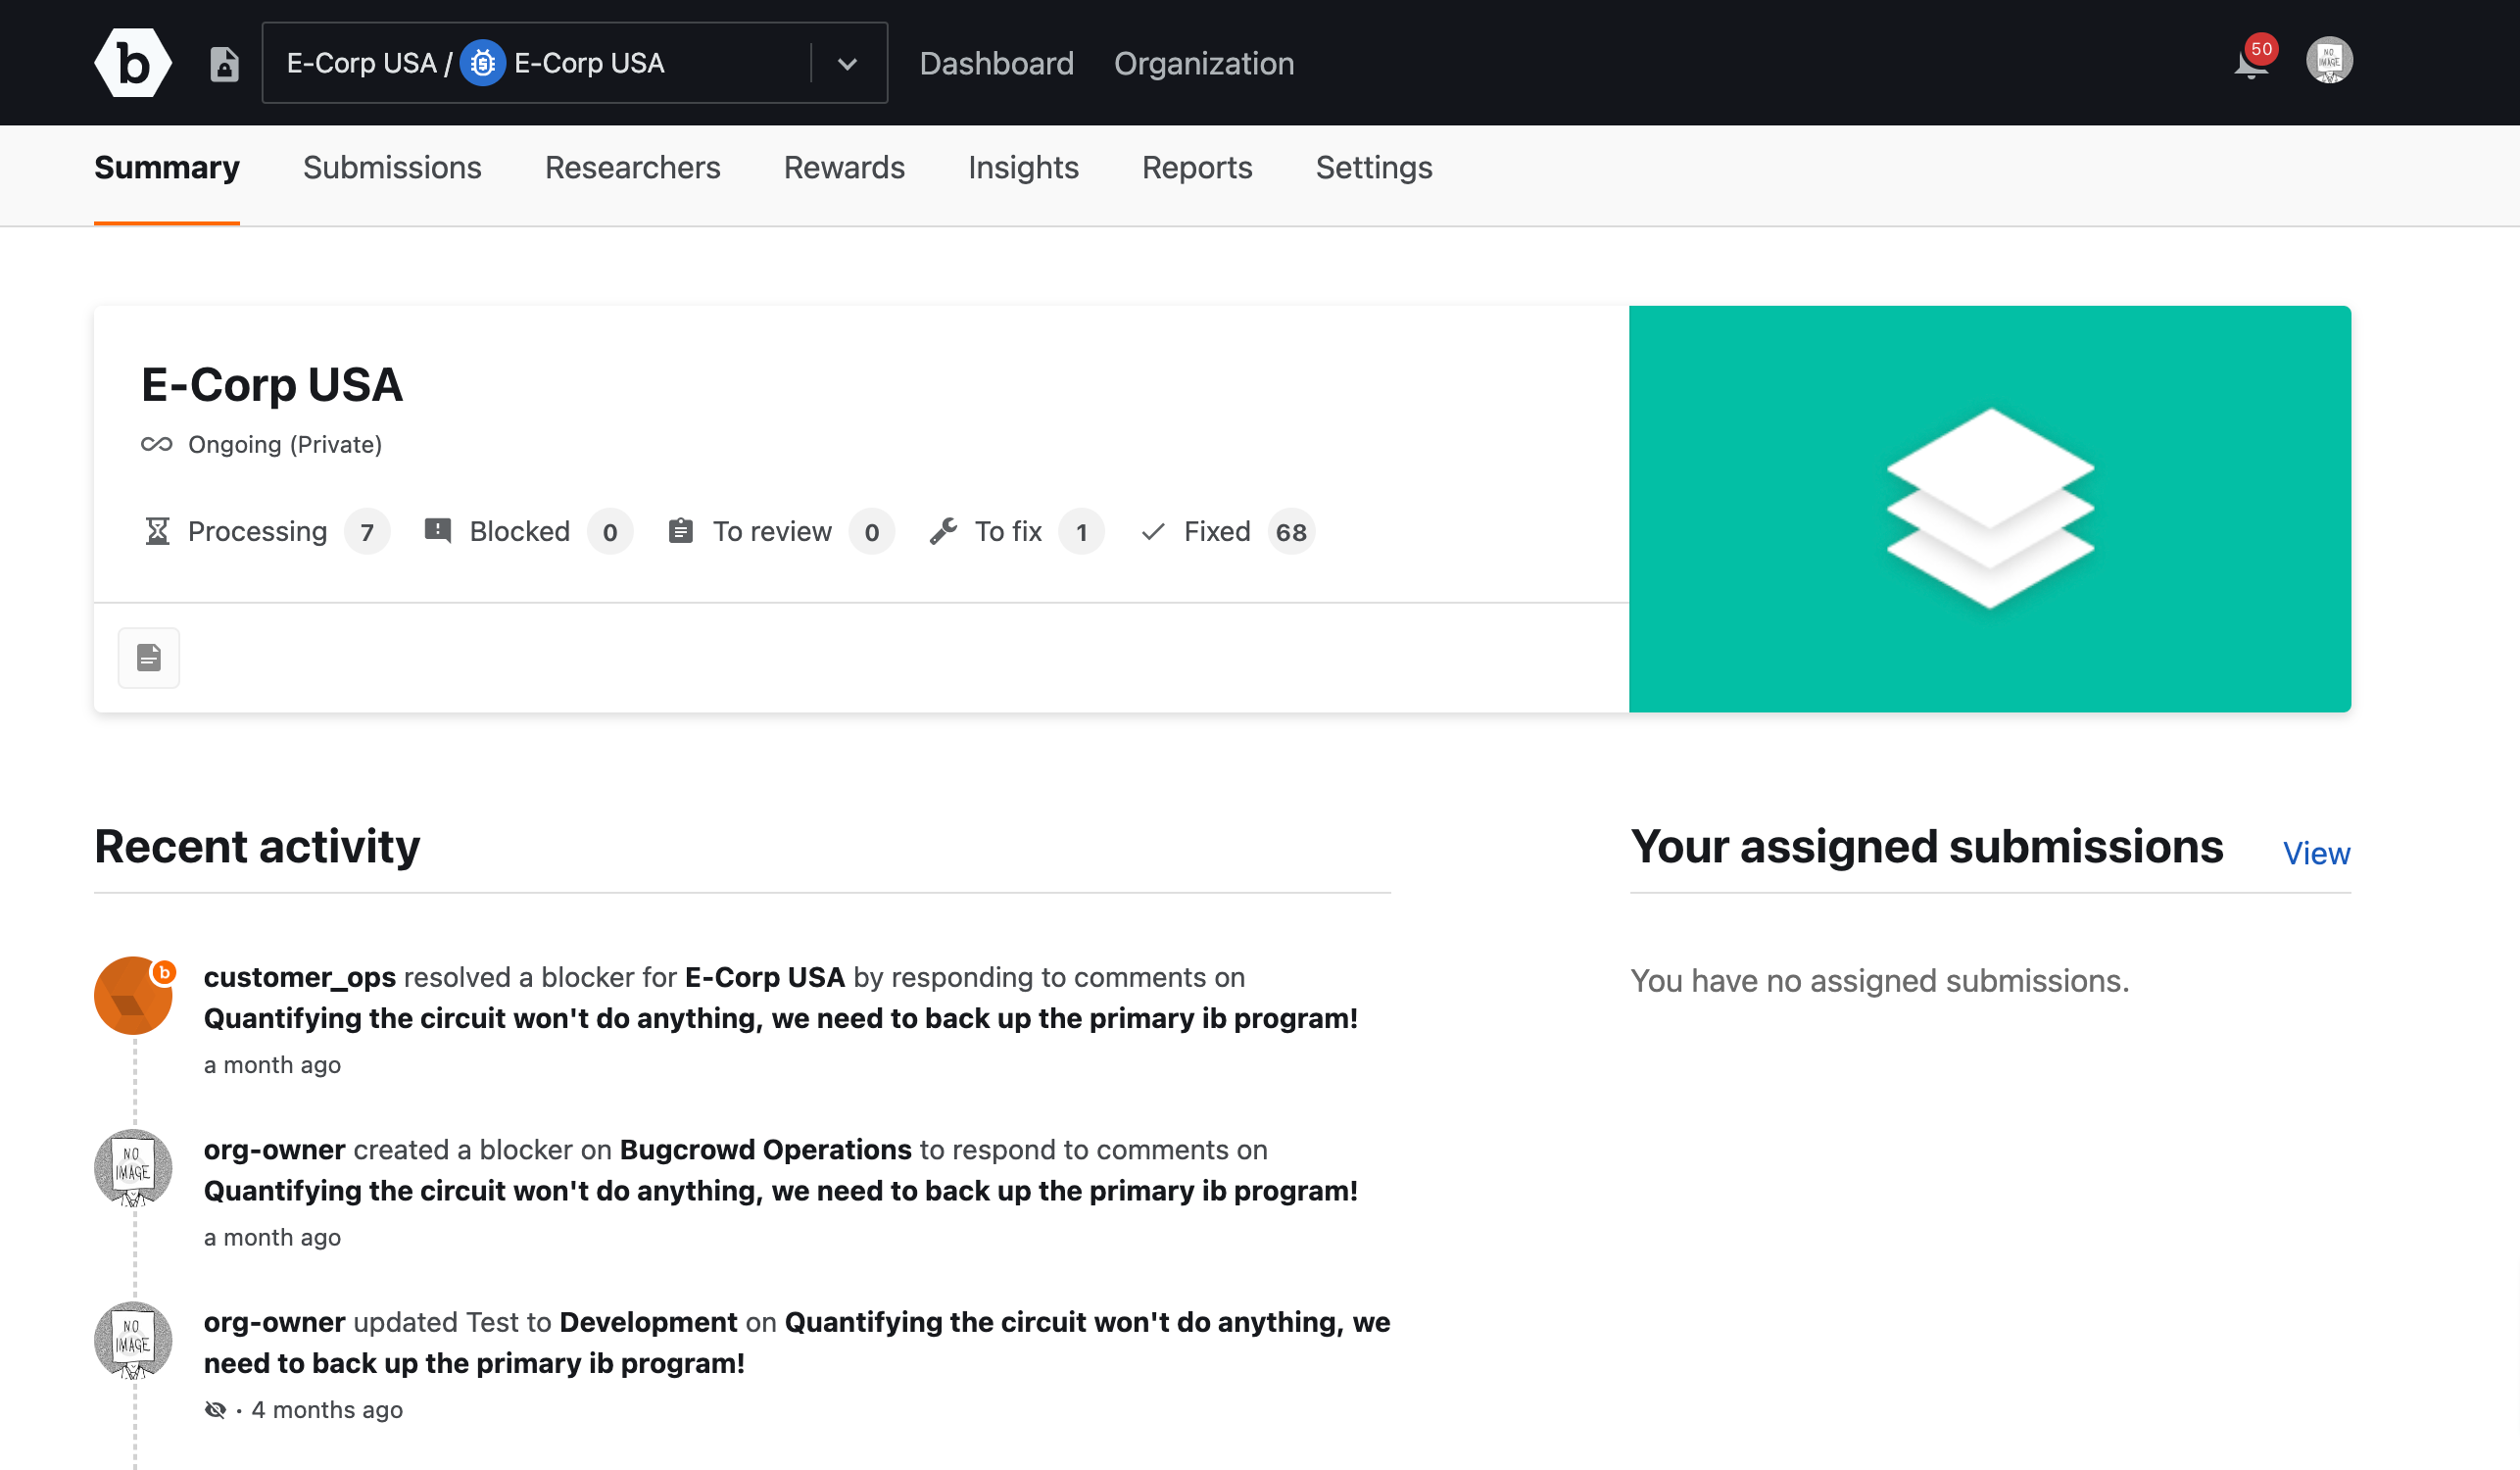Open the Insights tab
The width and height of the screenshot is (2520, 1470).
pyautogui.click(x=1023, y=168)
